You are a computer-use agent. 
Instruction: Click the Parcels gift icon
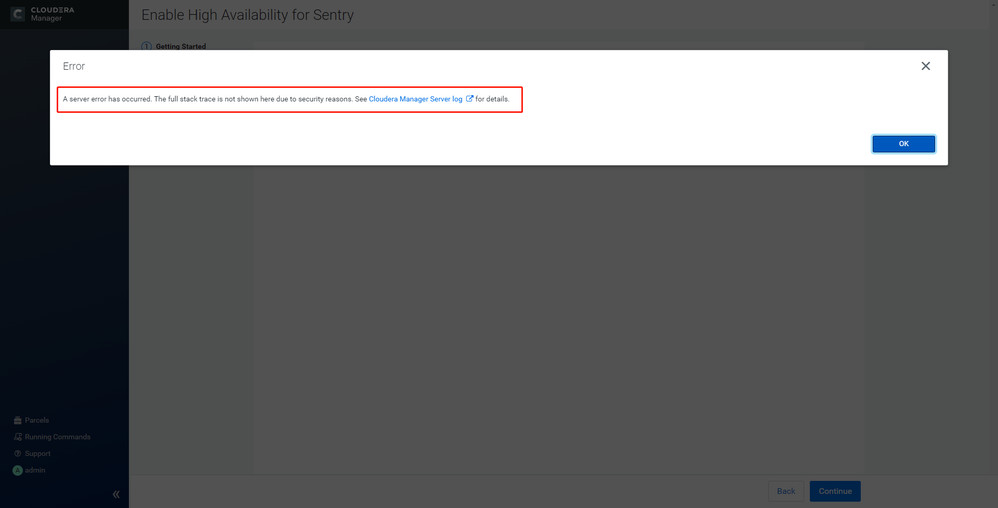tap(18, 420)
